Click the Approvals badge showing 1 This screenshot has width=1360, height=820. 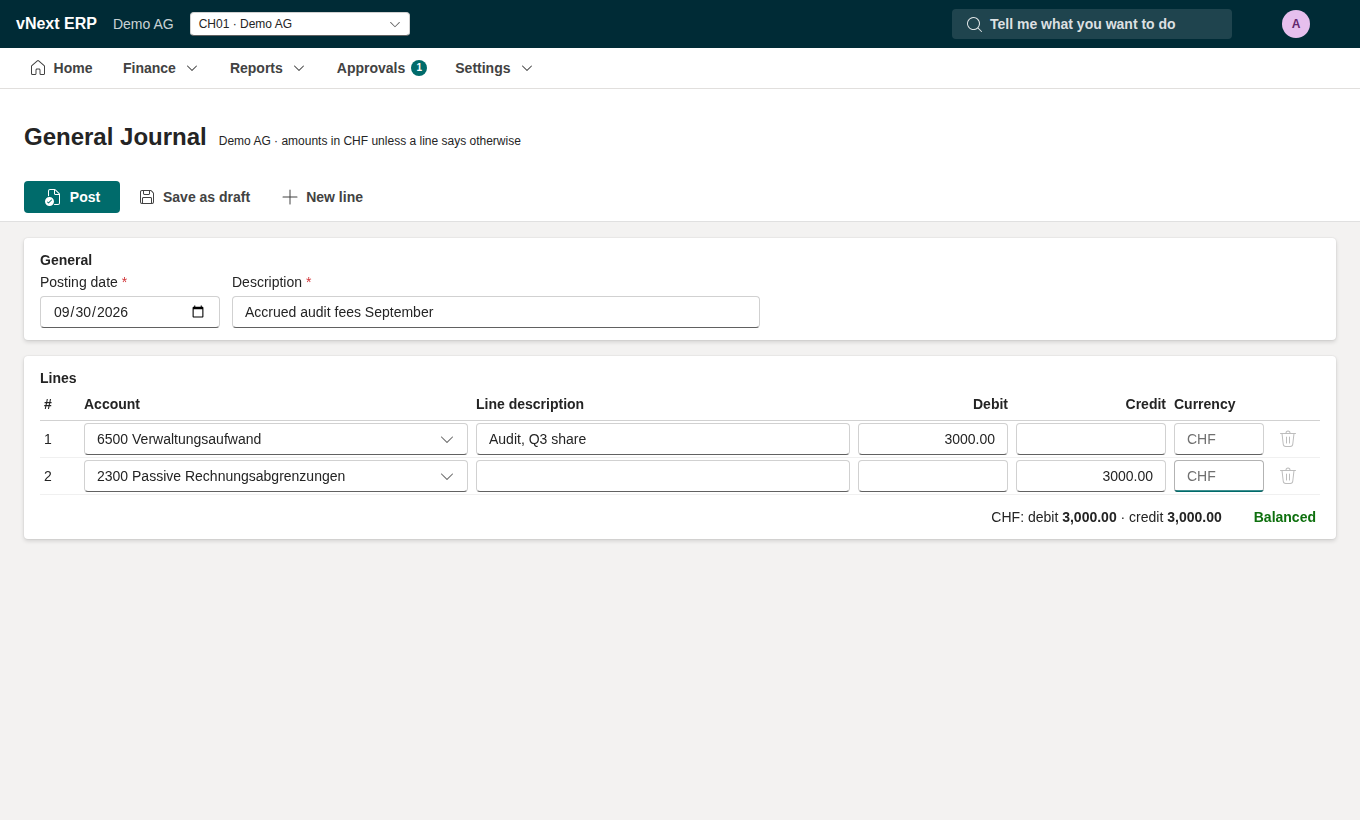point(419,68)
